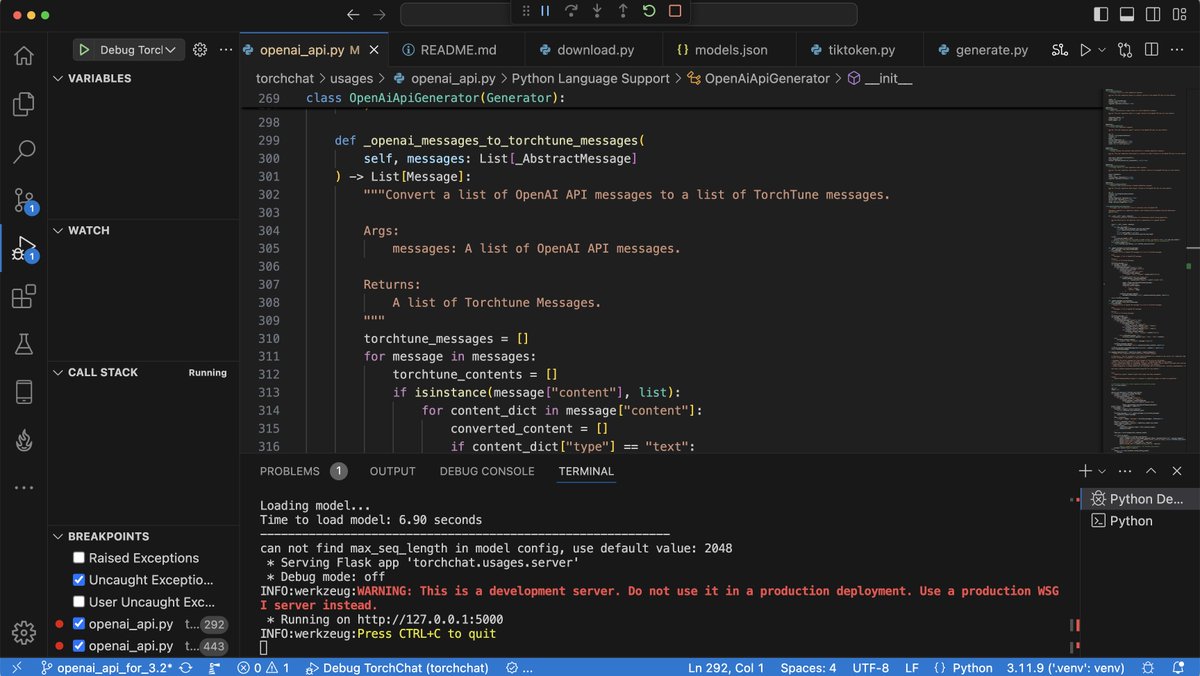Enable User Uncaught Exceptions breakpoint
Image resolution: width=1200 pixels, height=676 pixels.
(x=79, y=602)
